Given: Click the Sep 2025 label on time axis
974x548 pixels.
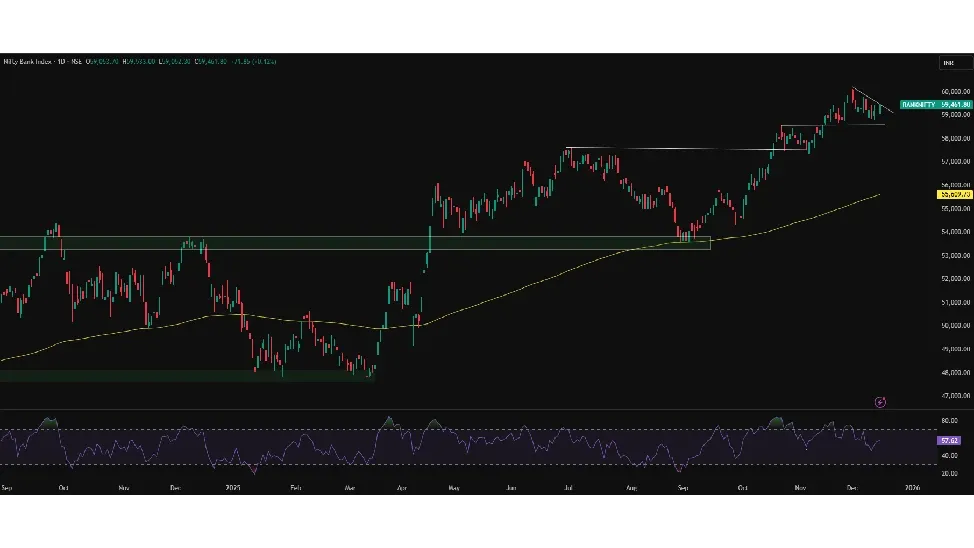Looking at the screenshot, I should [x=683, y=488].
